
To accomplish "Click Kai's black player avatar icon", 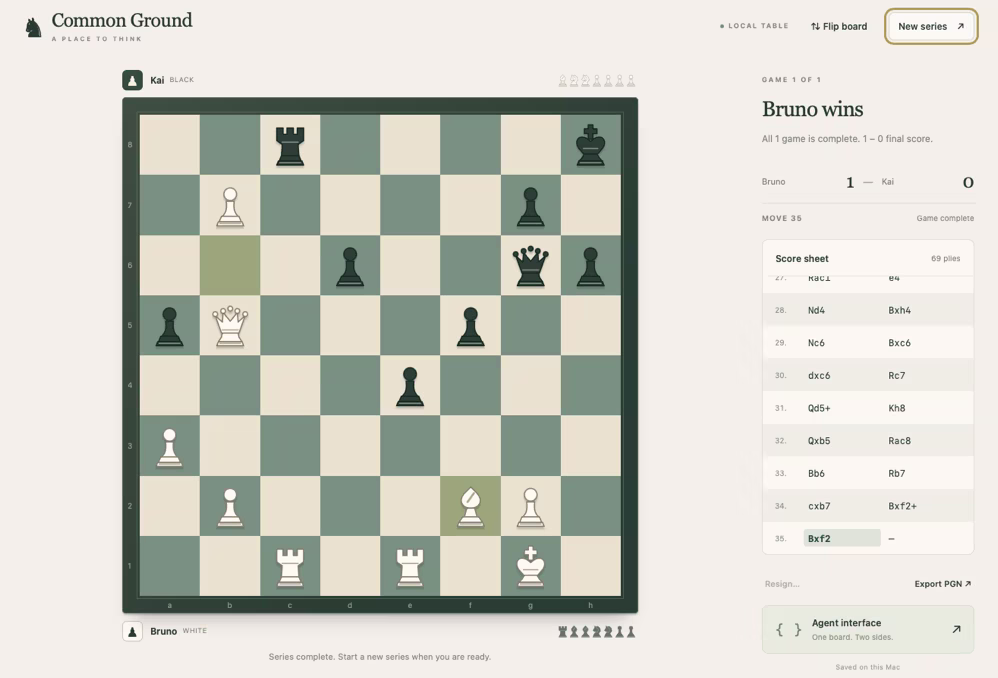I will click(132, 80).
